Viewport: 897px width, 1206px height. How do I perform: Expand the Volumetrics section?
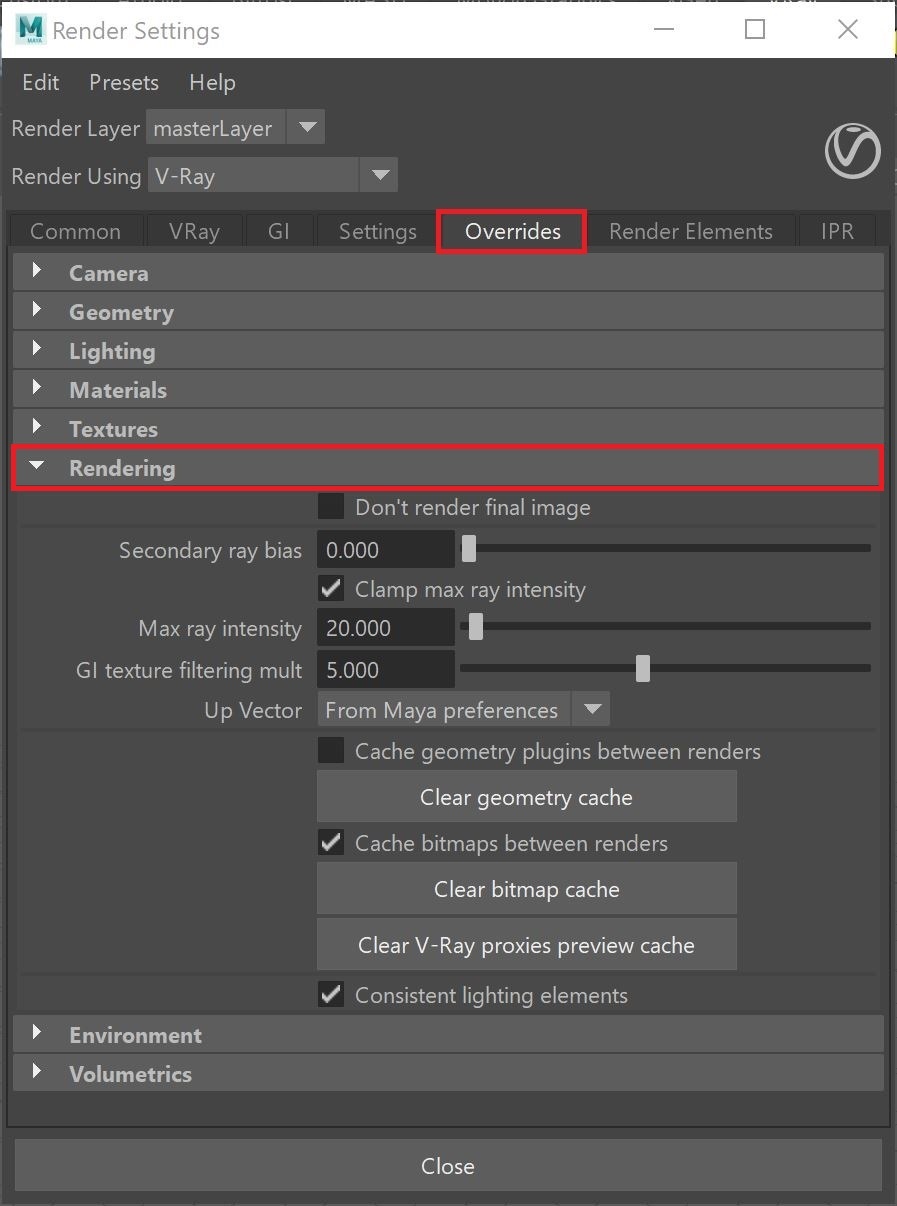click(x=448, y=1073)
